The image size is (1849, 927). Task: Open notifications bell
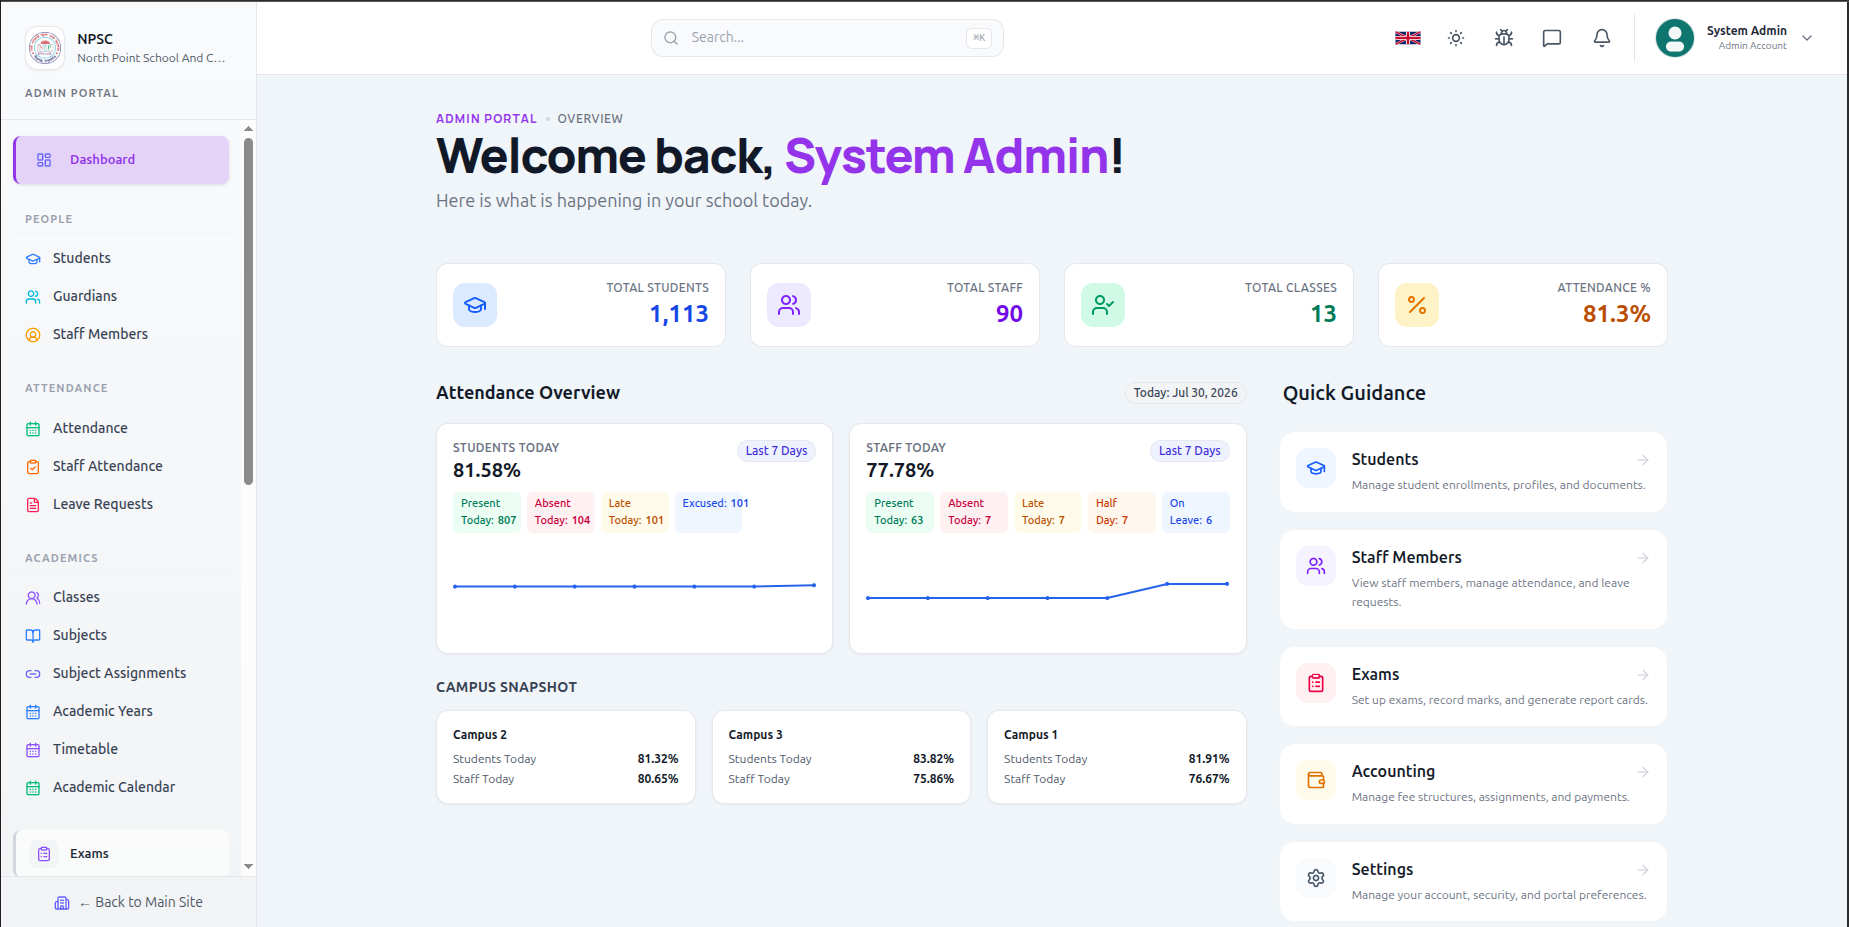pyautogui.click(x=1602, y=38)
